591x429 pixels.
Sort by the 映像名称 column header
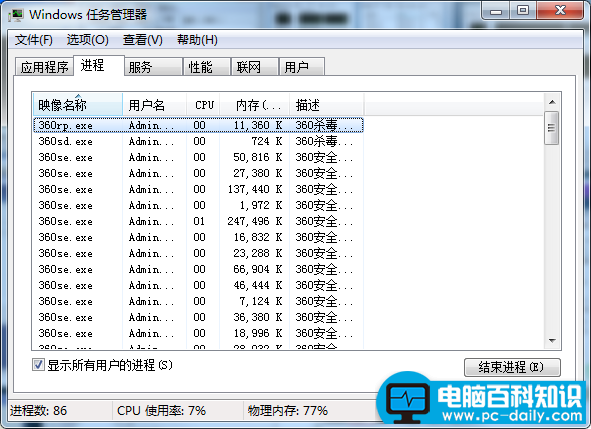[x=78, y=104]
